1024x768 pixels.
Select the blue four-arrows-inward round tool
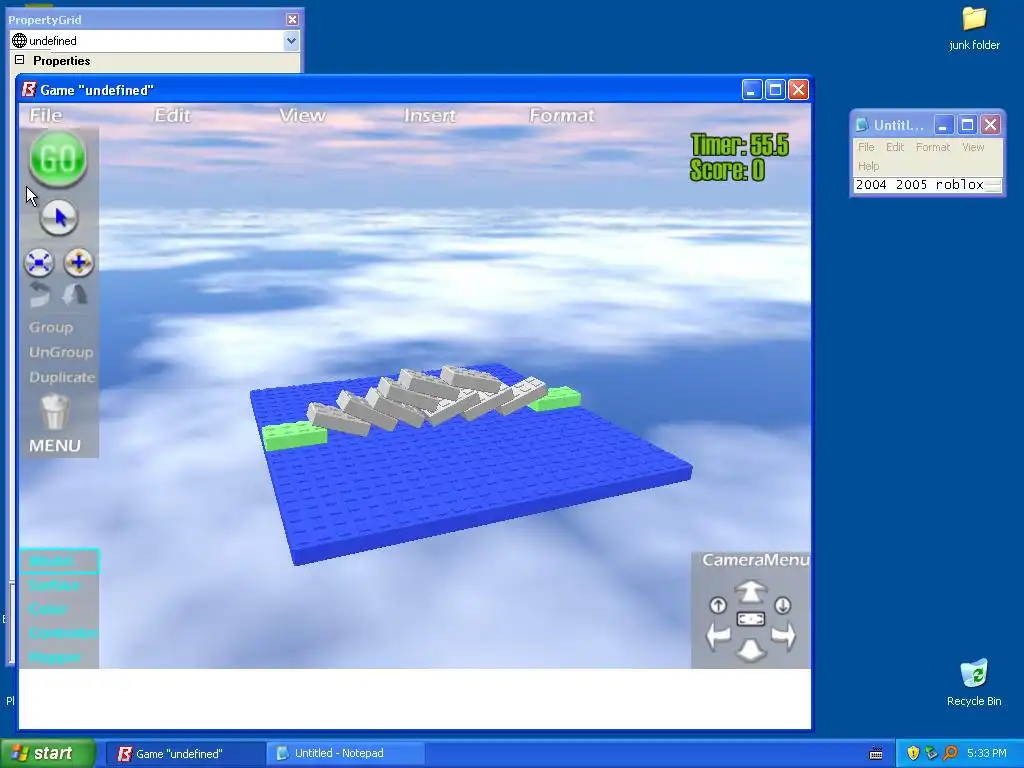pyautogui.click(x=39, y=263)
